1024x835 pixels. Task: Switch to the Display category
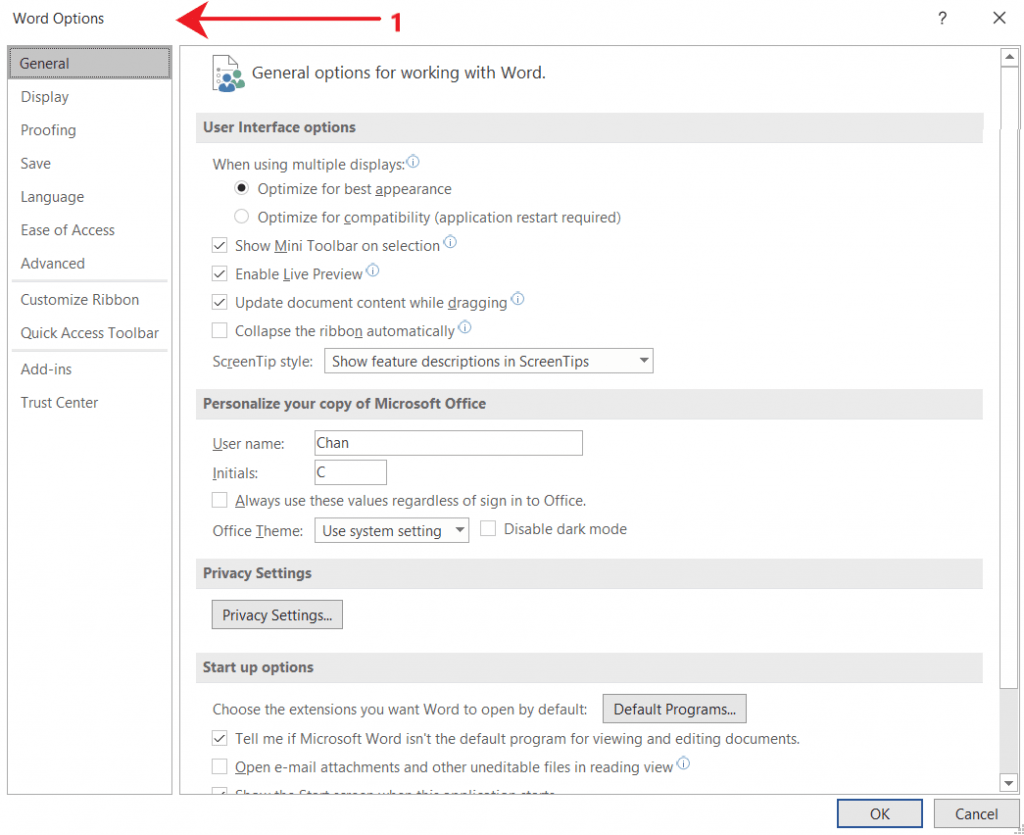click(89, 97)
